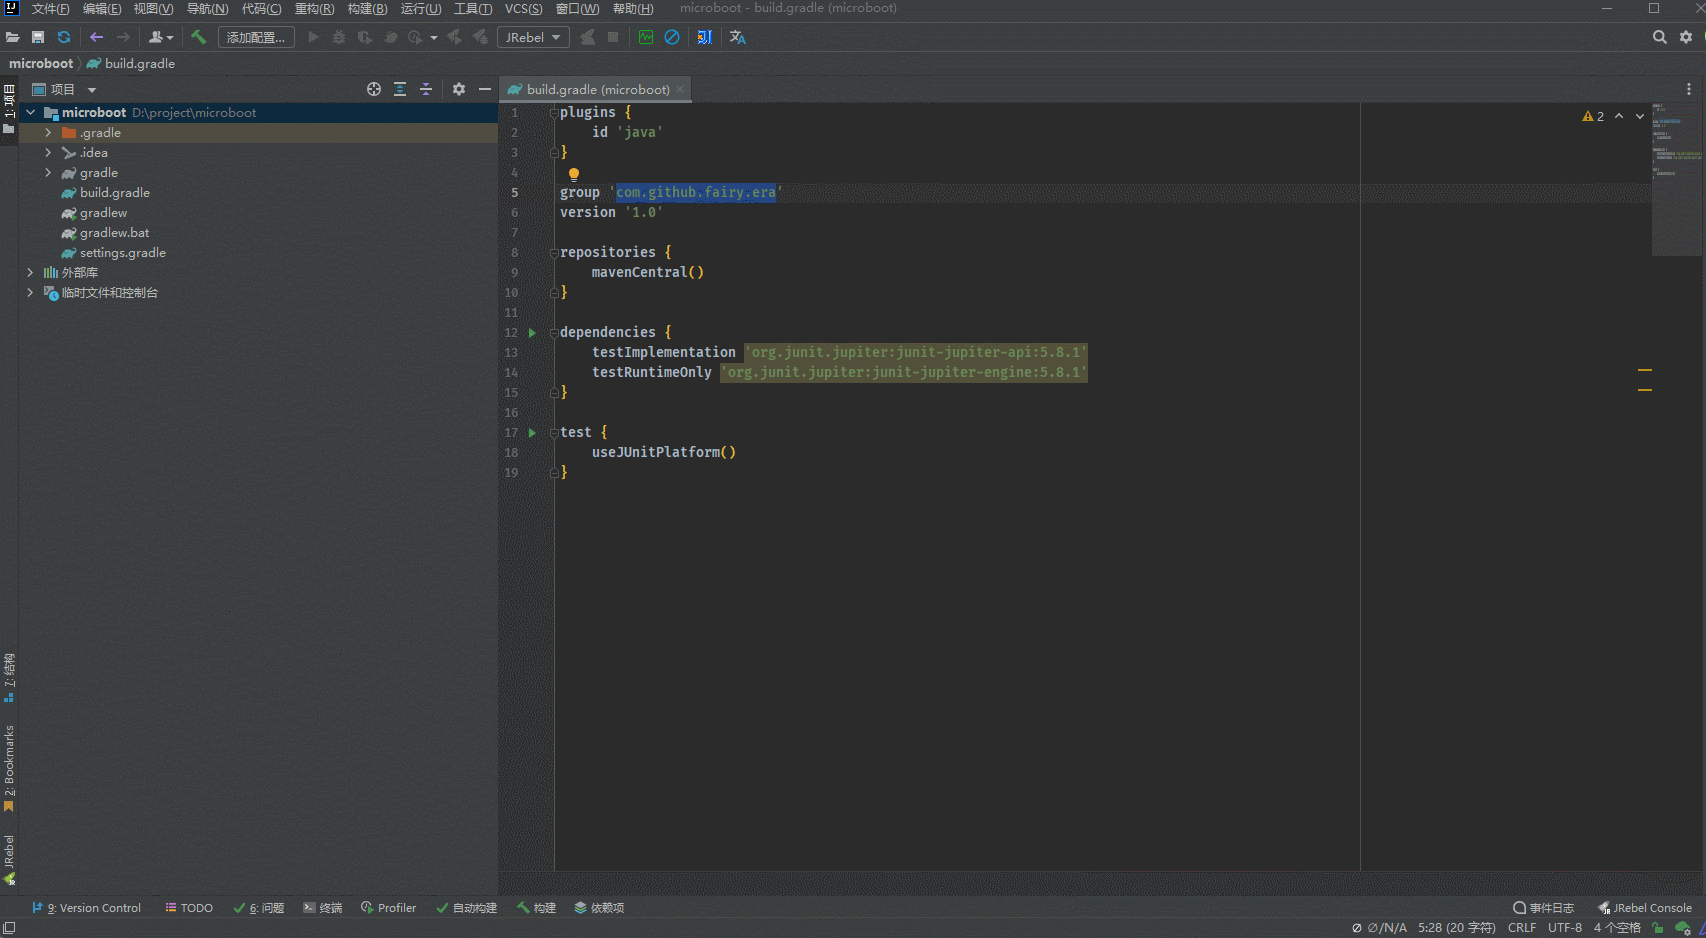
Task: Expand the gradle folder in project tree
Action: (48, 173)
